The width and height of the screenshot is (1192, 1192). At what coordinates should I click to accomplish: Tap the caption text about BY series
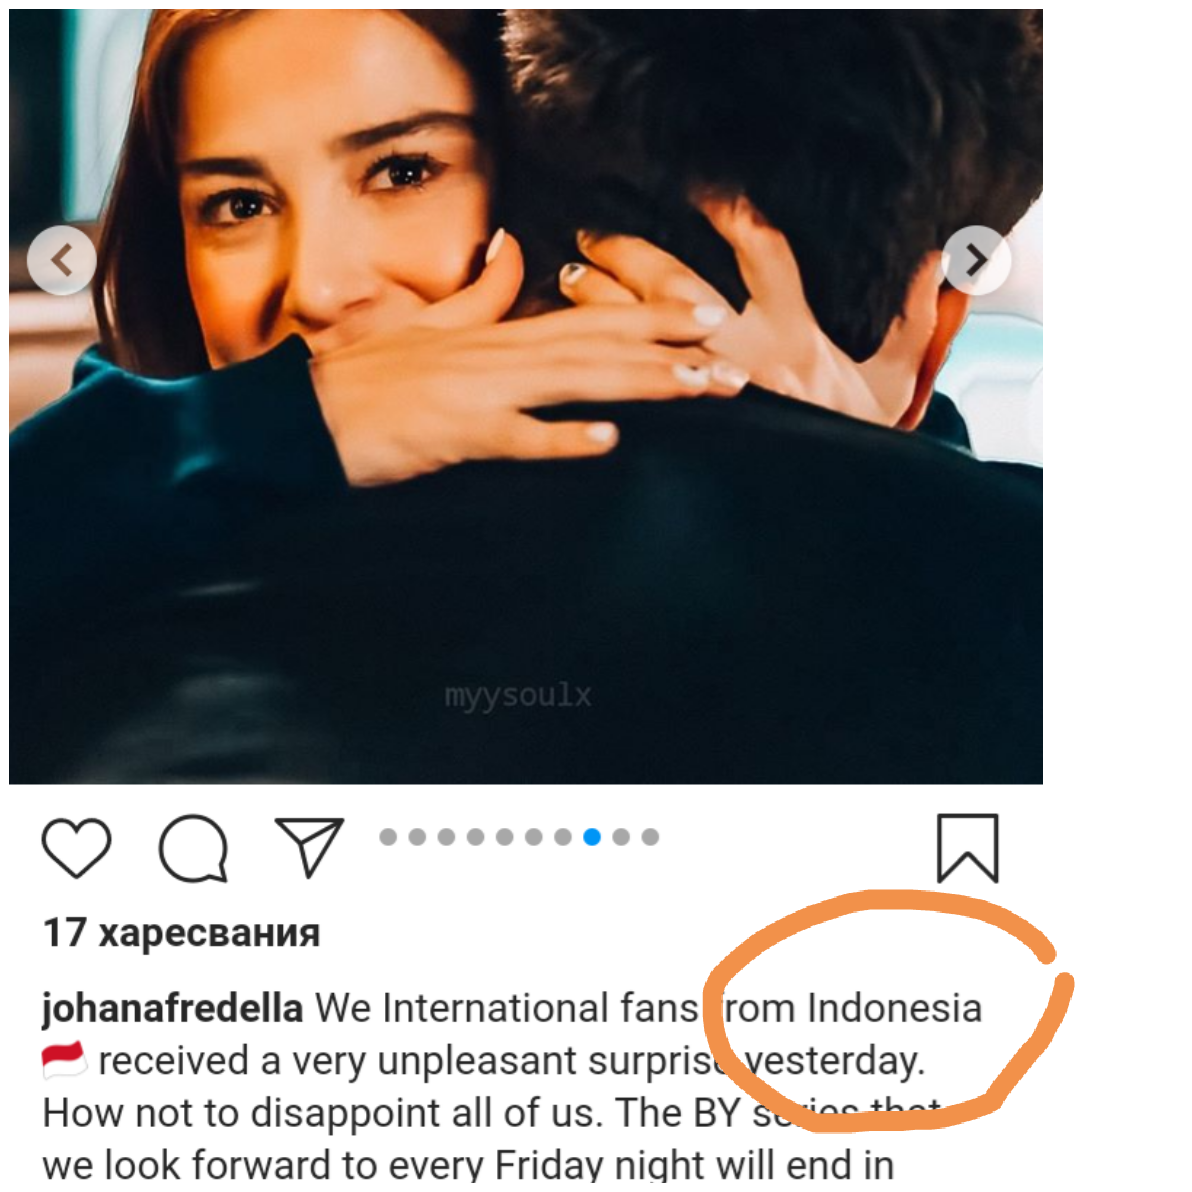pos(511,1086)
